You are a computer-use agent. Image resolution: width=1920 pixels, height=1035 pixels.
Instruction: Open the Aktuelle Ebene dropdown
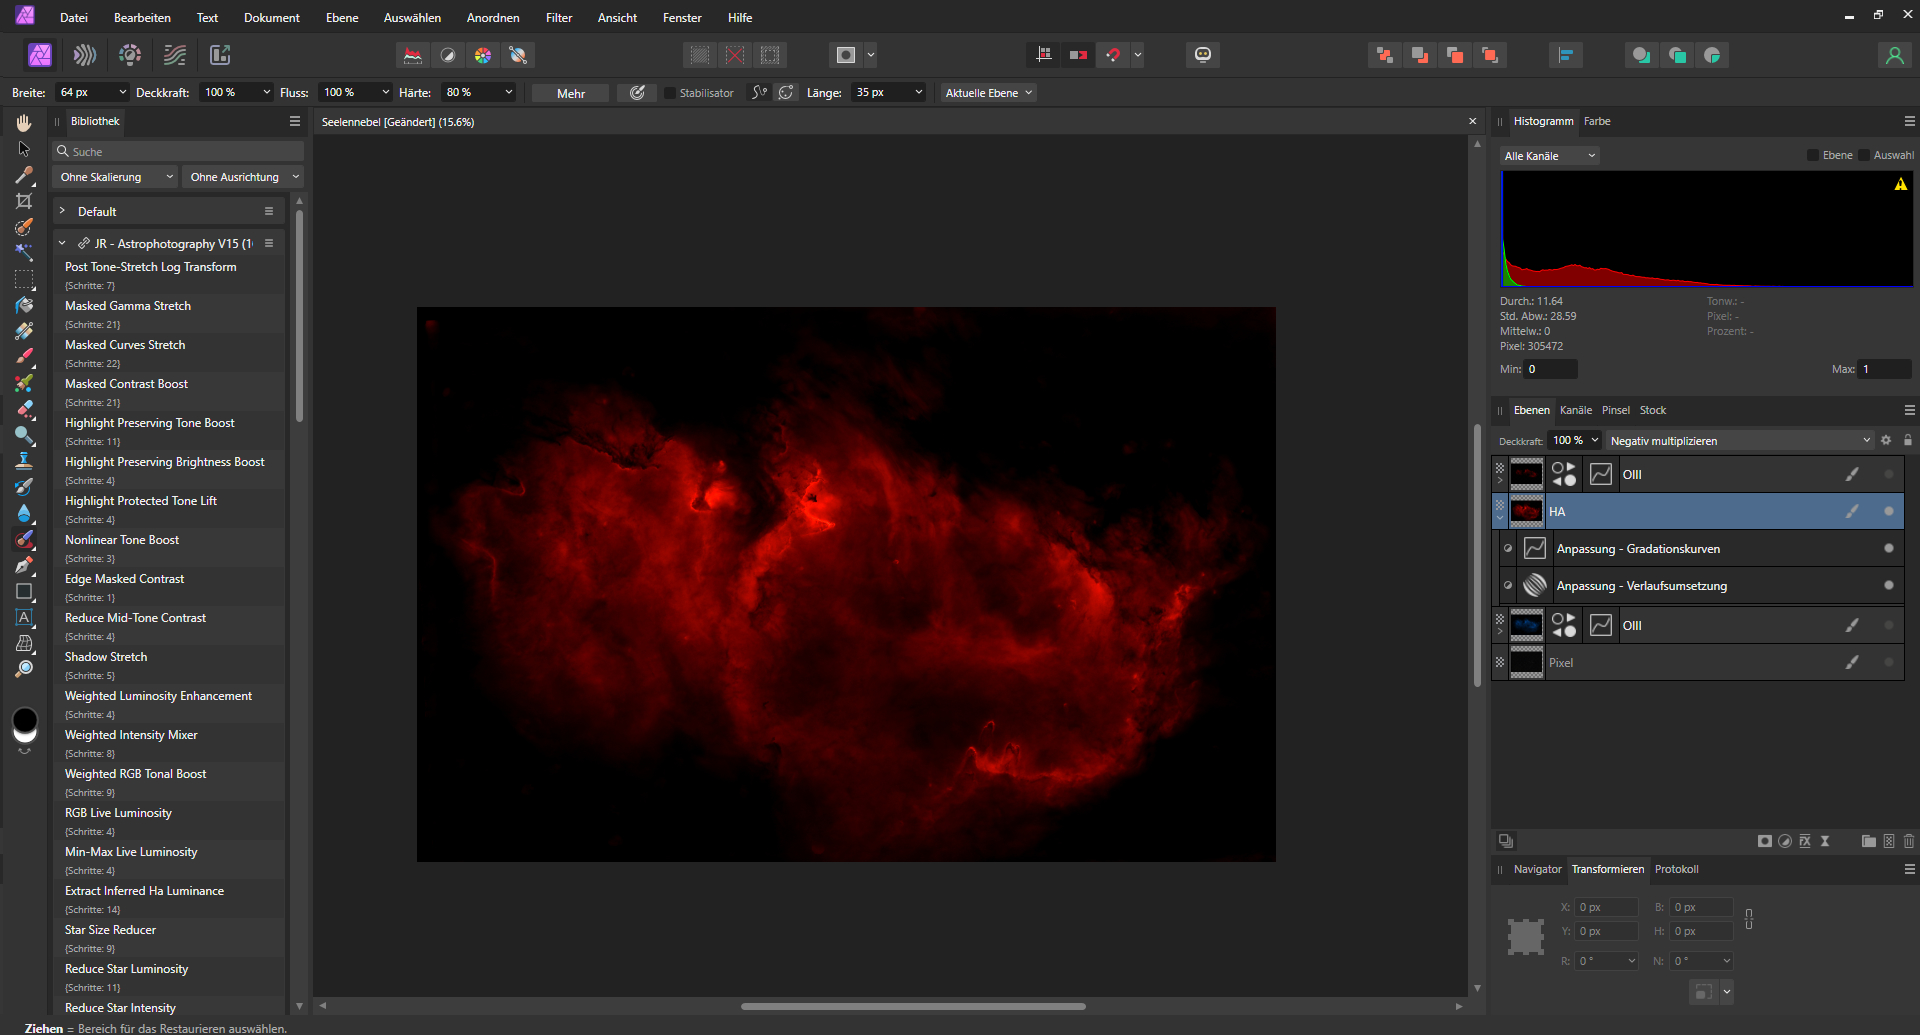pyautogui.click(x=988, y=93)
